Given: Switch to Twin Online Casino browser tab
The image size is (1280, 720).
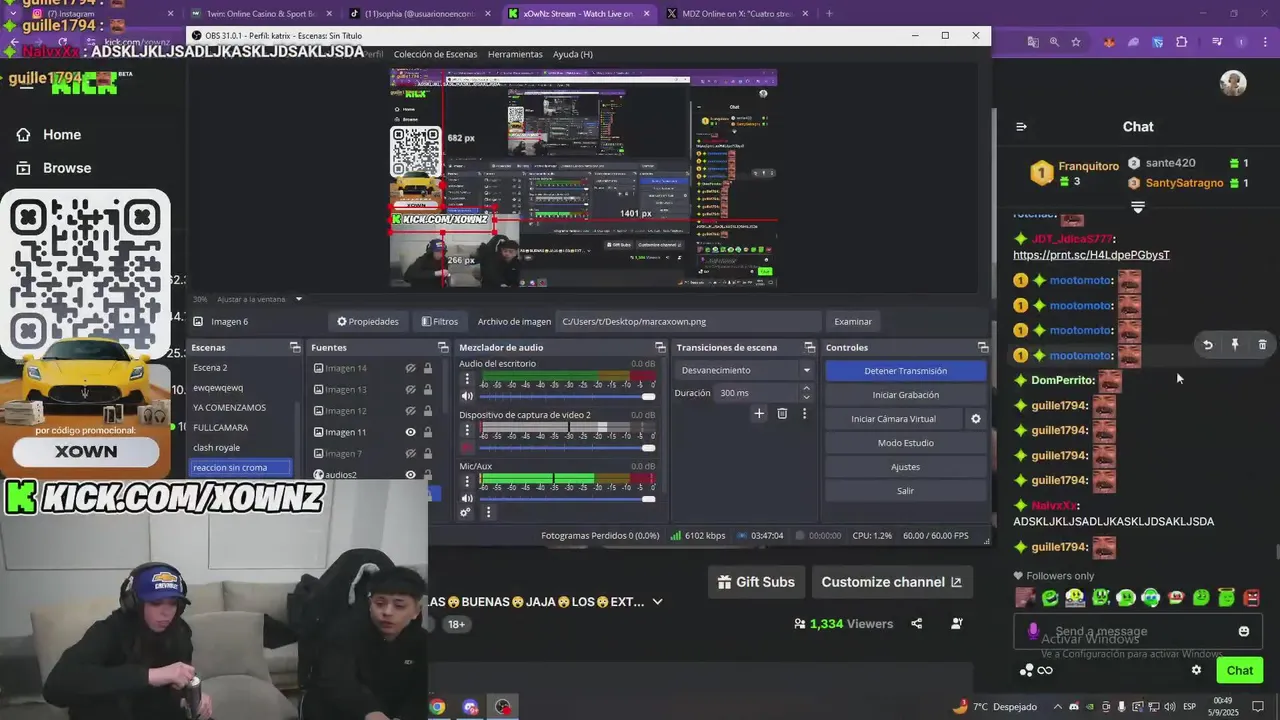Looking at the screenshot, I should pyautogui.click(x=260, y=14).
